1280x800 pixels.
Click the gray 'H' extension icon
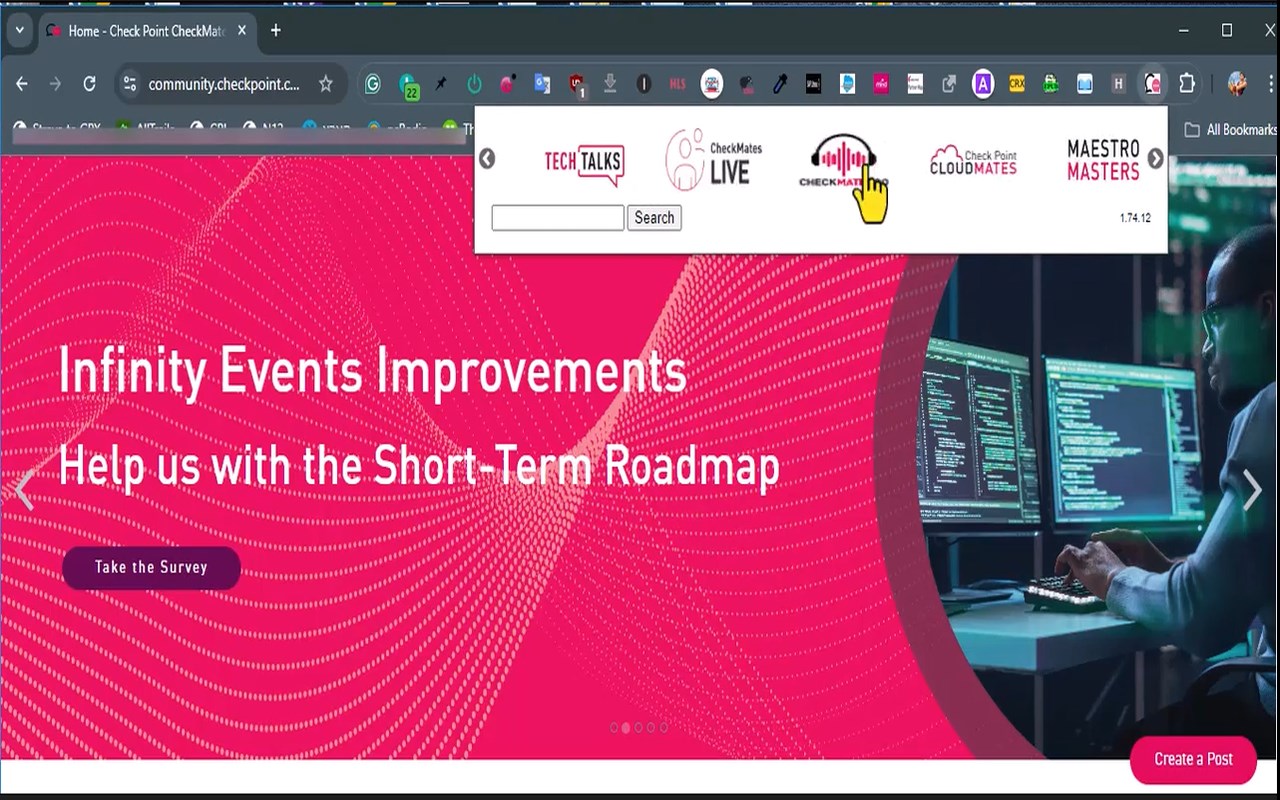pyautogui.click(x=1119, y=84)
